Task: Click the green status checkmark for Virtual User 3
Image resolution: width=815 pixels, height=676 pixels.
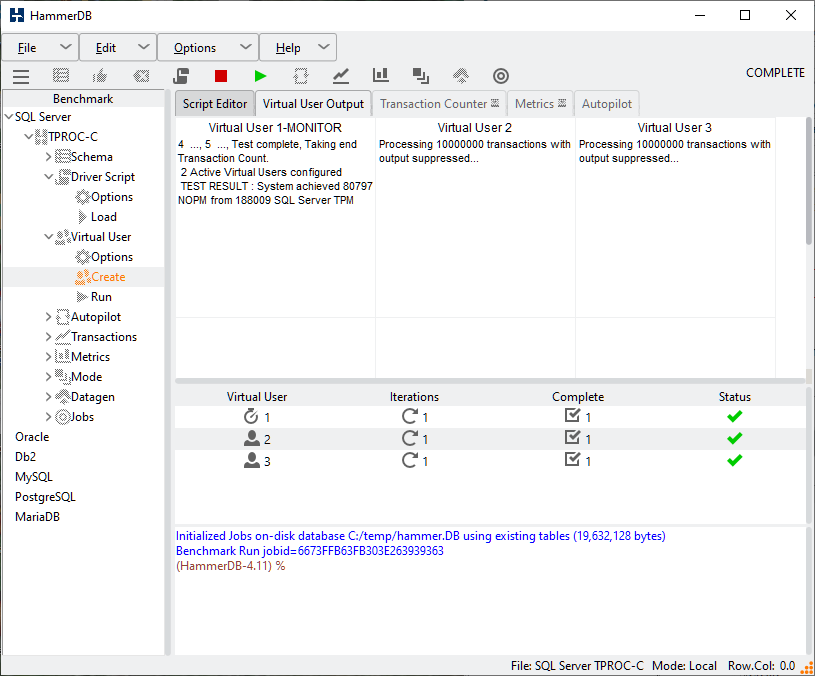Action: 734,460
